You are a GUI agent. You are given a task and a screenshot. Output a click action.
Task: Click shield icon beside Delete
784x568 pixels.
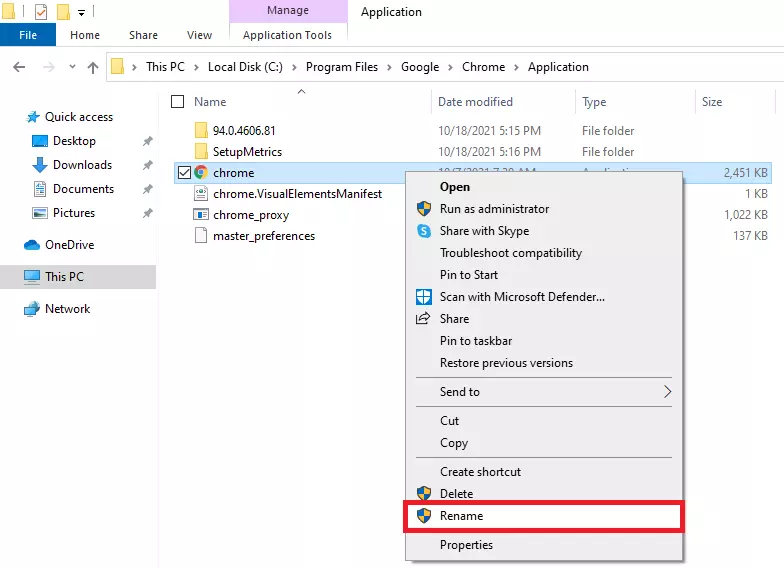[x=424, y=494]
